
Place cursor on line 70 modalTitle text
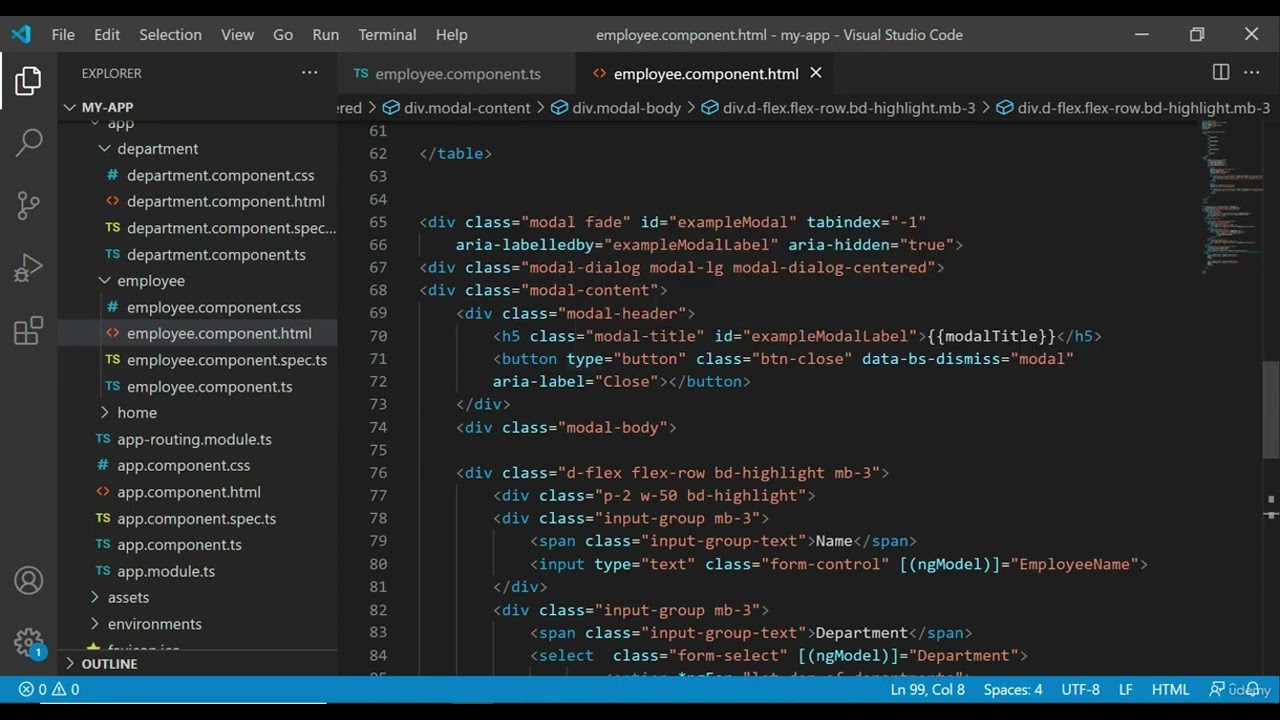tap(991, 336)
